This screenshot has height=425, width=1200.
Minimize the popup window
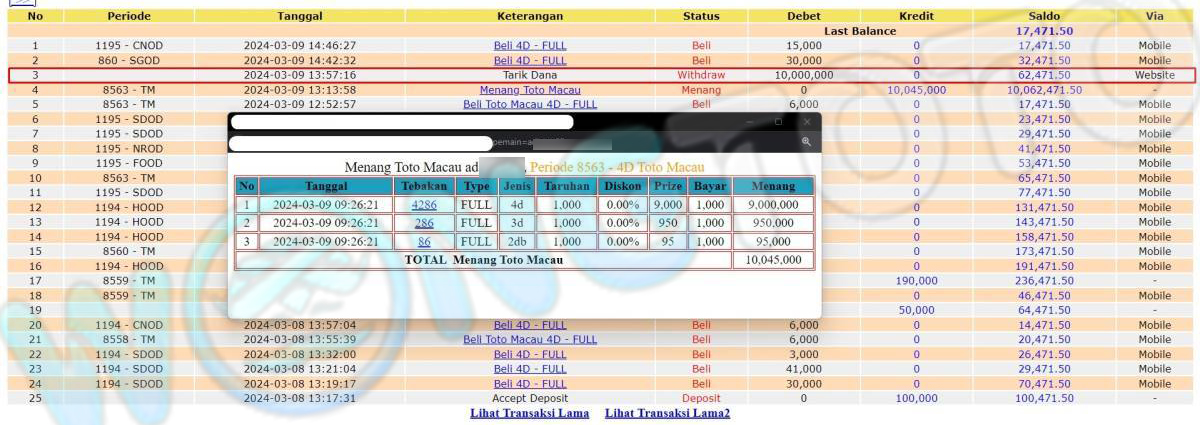click(x=751, y=122)
